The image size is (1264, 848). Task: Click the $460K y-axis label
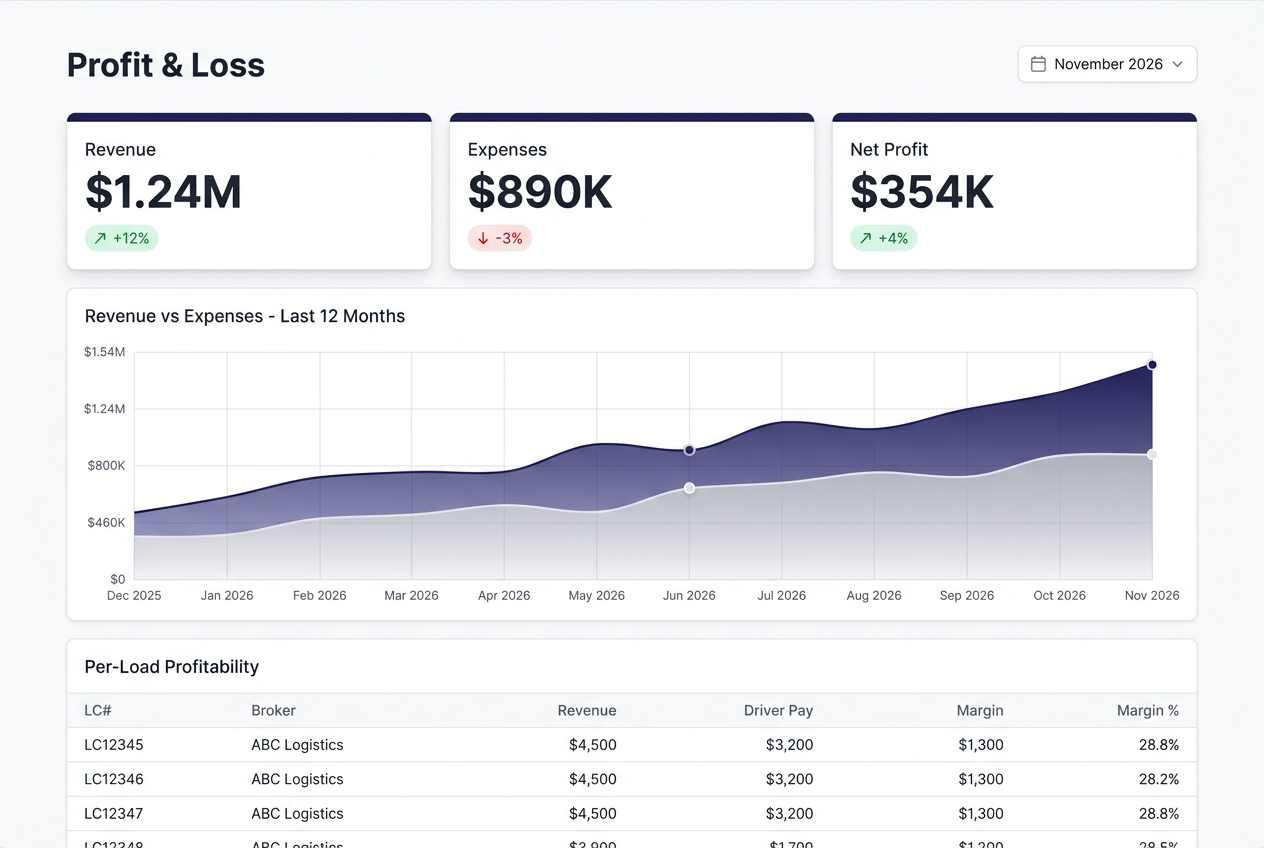(x=105, y=523)
